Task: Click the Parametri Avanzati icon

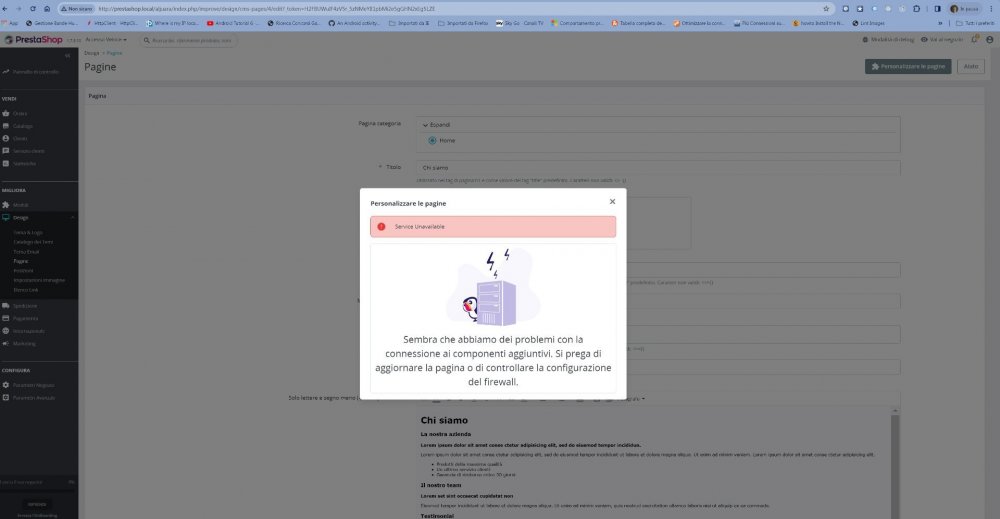Action: 6,398
